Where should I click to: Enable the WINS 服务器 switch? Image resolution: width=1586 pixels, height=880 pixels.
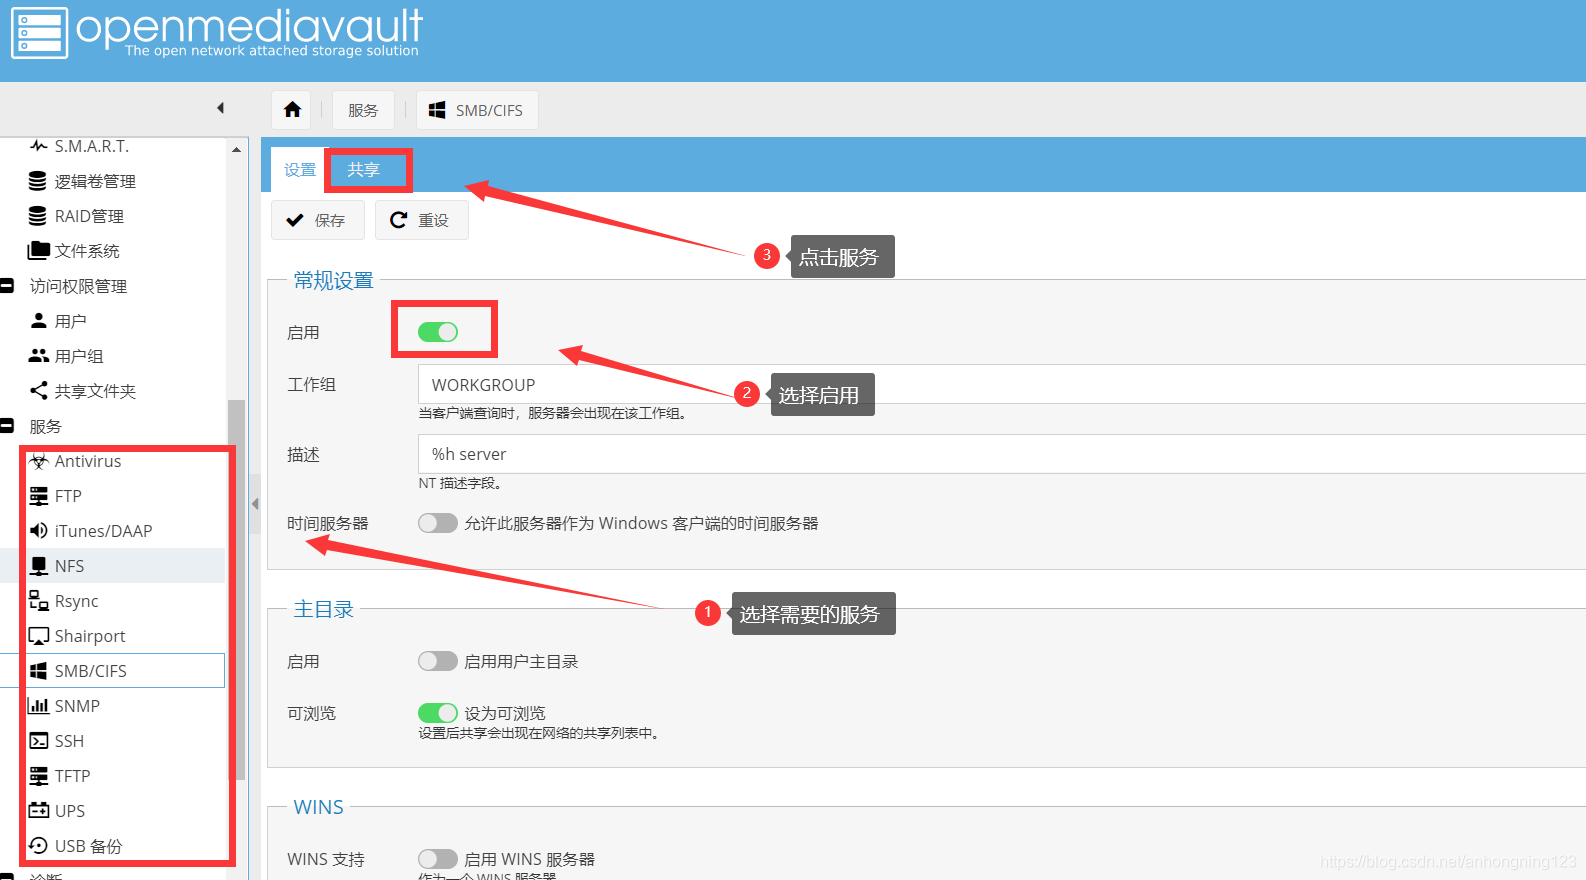pyautogui.click(x=438, y=859)
